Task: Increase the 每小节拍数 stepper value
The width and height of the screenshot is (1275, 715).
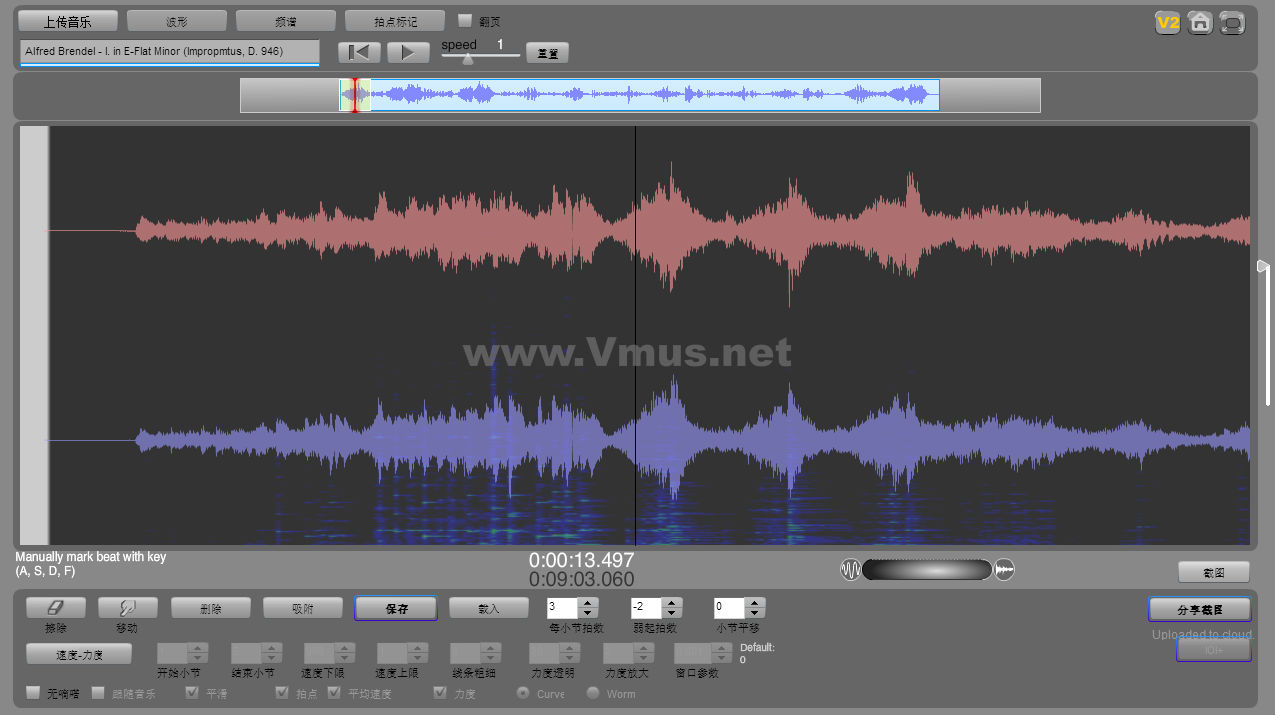Action: point(588,603)
